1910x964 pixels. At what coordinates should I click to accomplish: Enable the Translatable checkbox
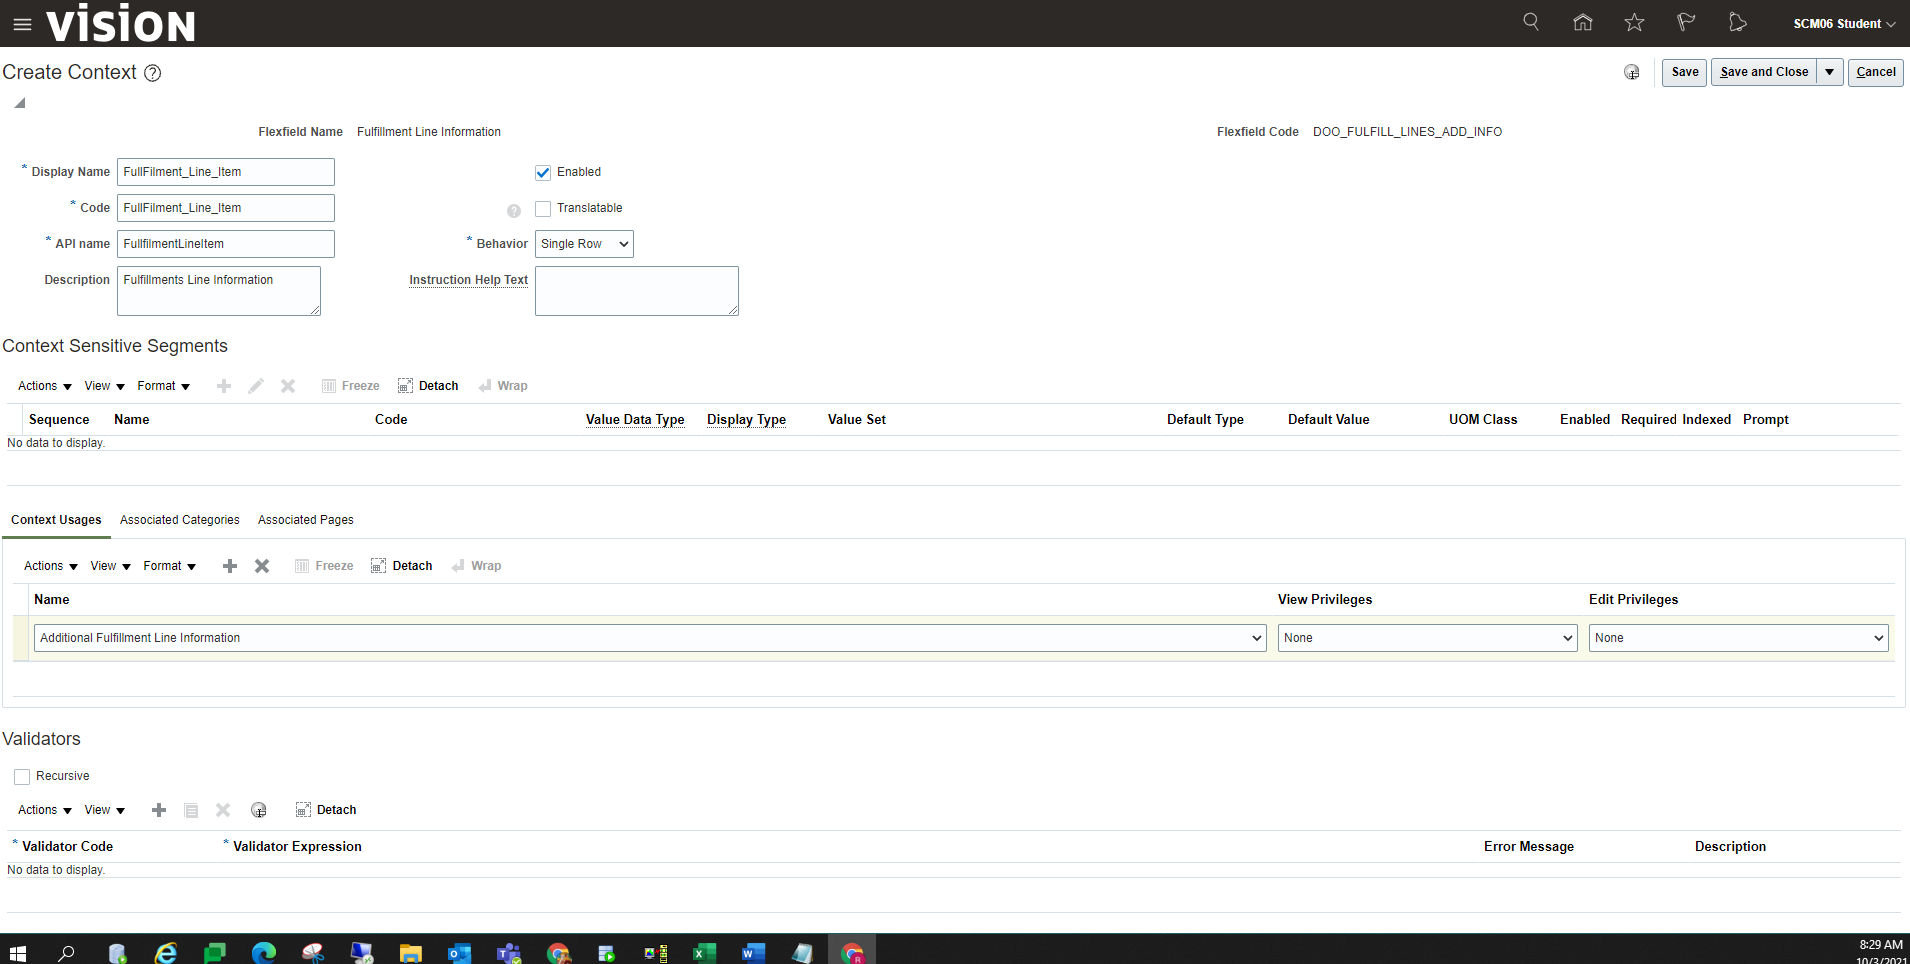point(542,208)
